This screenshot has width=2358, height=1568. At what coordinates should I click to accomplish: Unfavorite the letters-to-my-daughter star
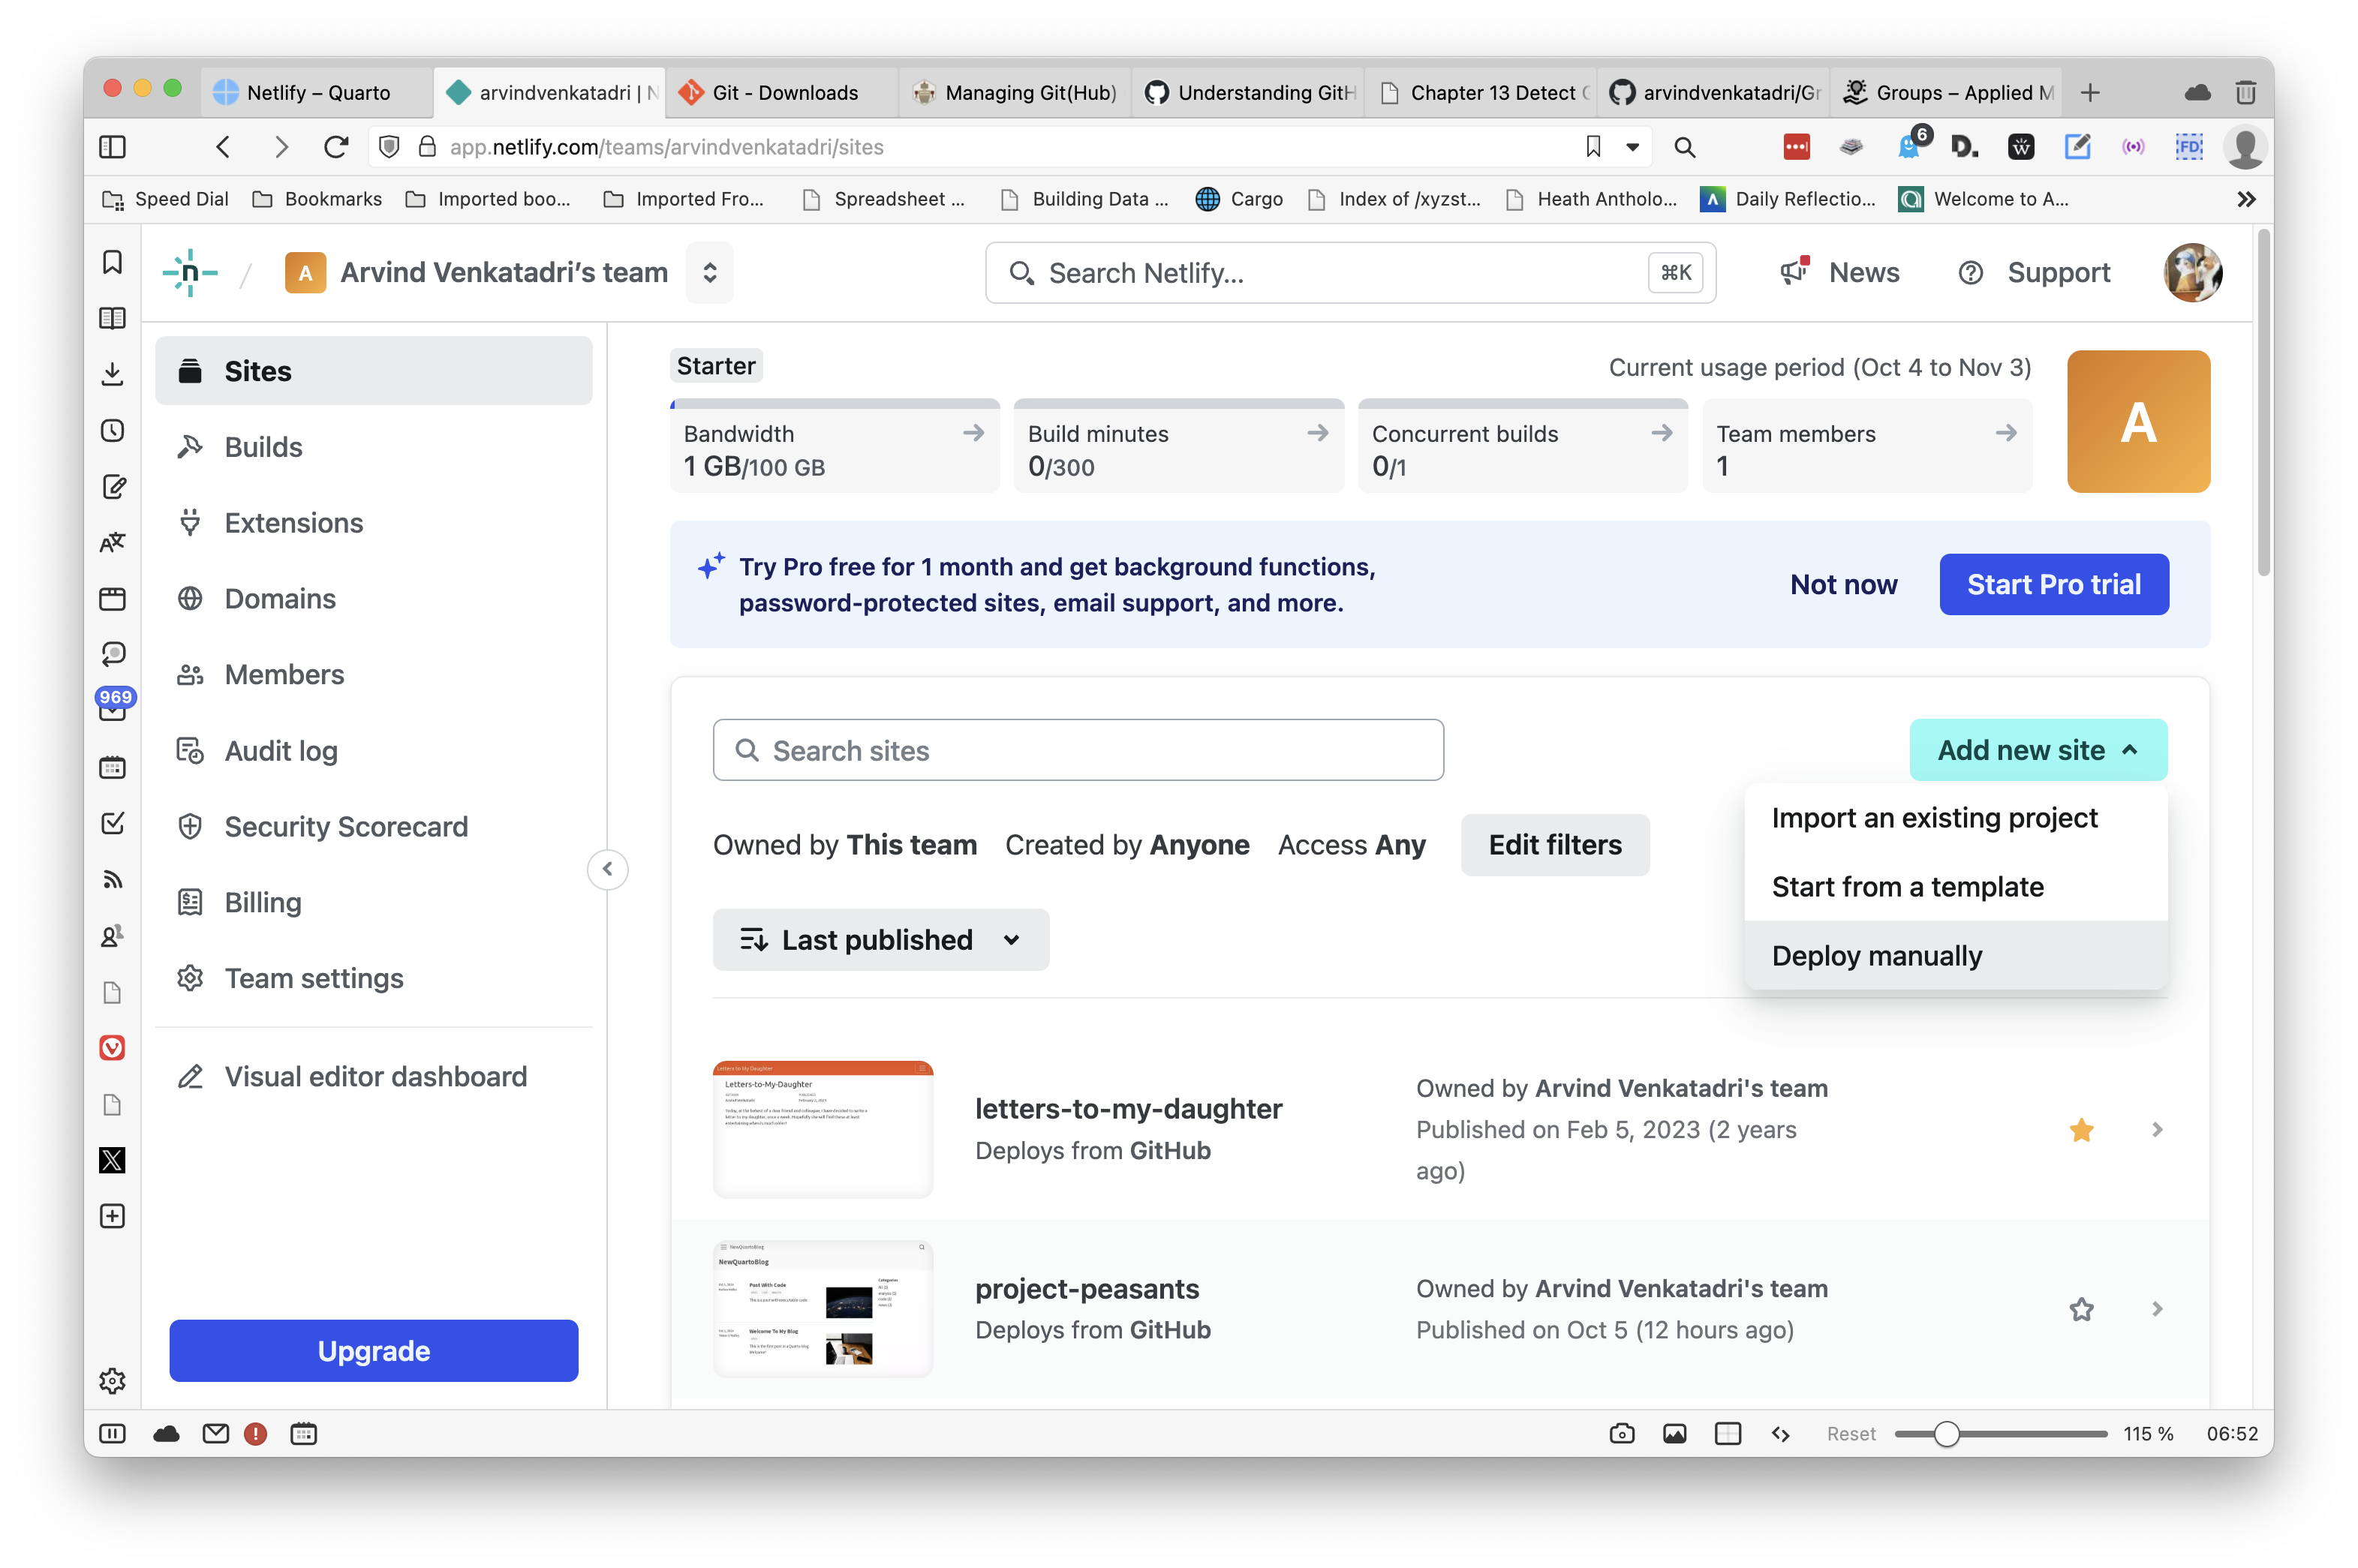pos(2081,1130)
